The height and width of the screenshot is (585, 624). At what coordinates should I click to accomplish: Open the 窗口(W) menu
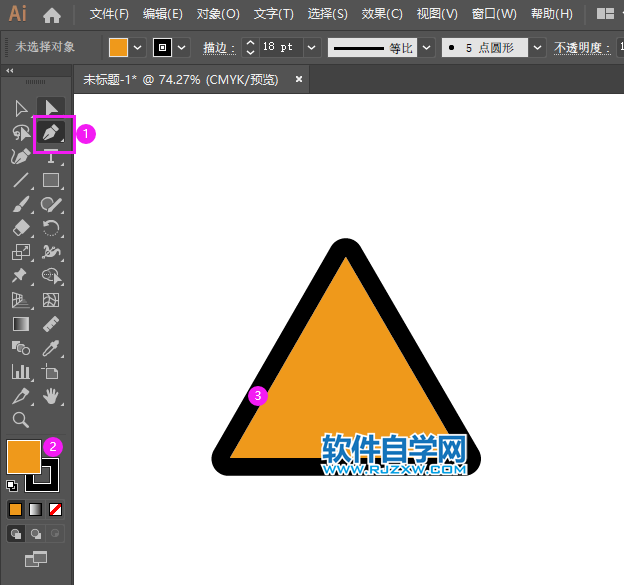pyautogui.click(x=494, y=14)
